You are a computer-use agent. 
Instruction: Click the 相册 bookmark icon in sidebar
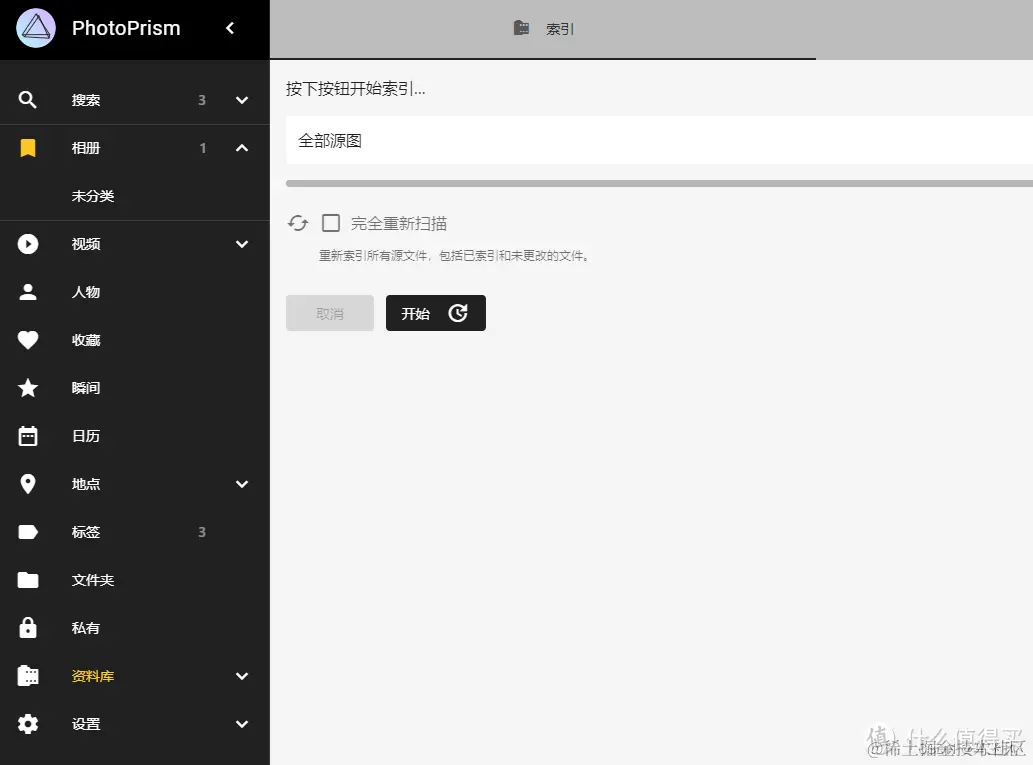(x=27, y=147)
